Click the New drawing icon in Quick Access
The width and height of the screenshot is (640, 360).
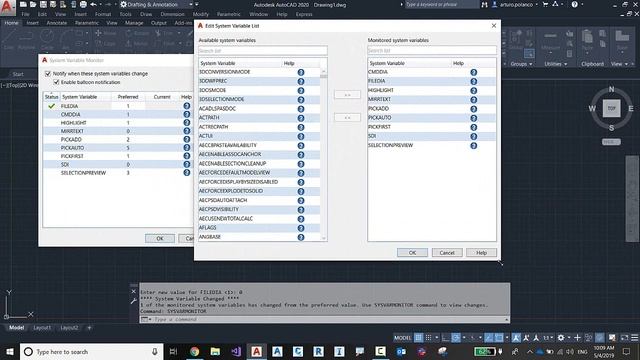pyautogui.click(x=23, y=4)
